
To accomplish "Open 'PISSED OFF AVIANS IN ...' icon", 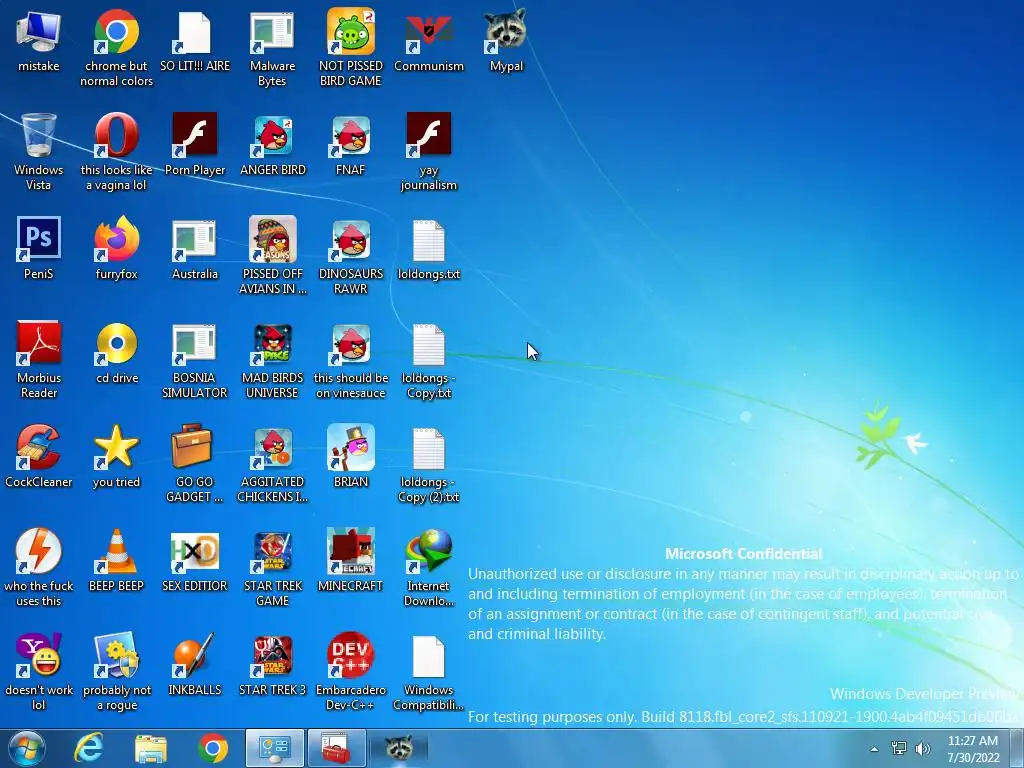I will [272, 239].
